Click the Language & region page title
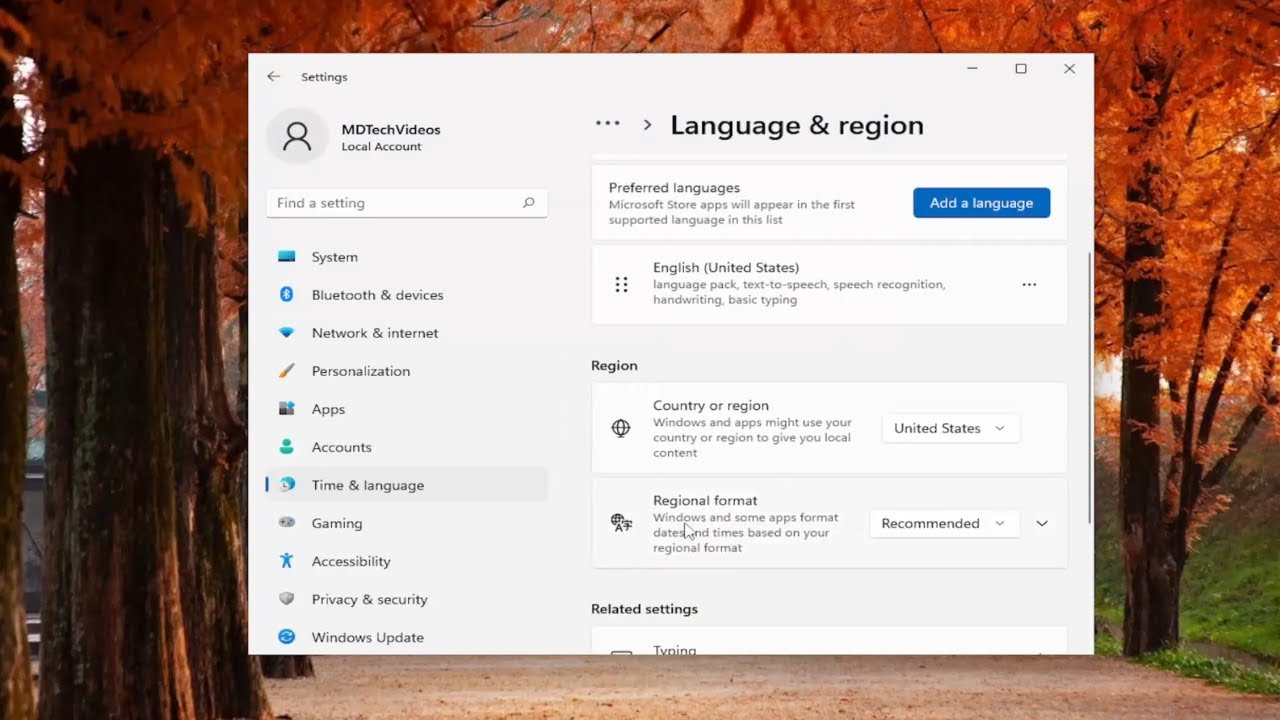The height and width of the screenshot is (720, 1280). [x=797, y=125]
